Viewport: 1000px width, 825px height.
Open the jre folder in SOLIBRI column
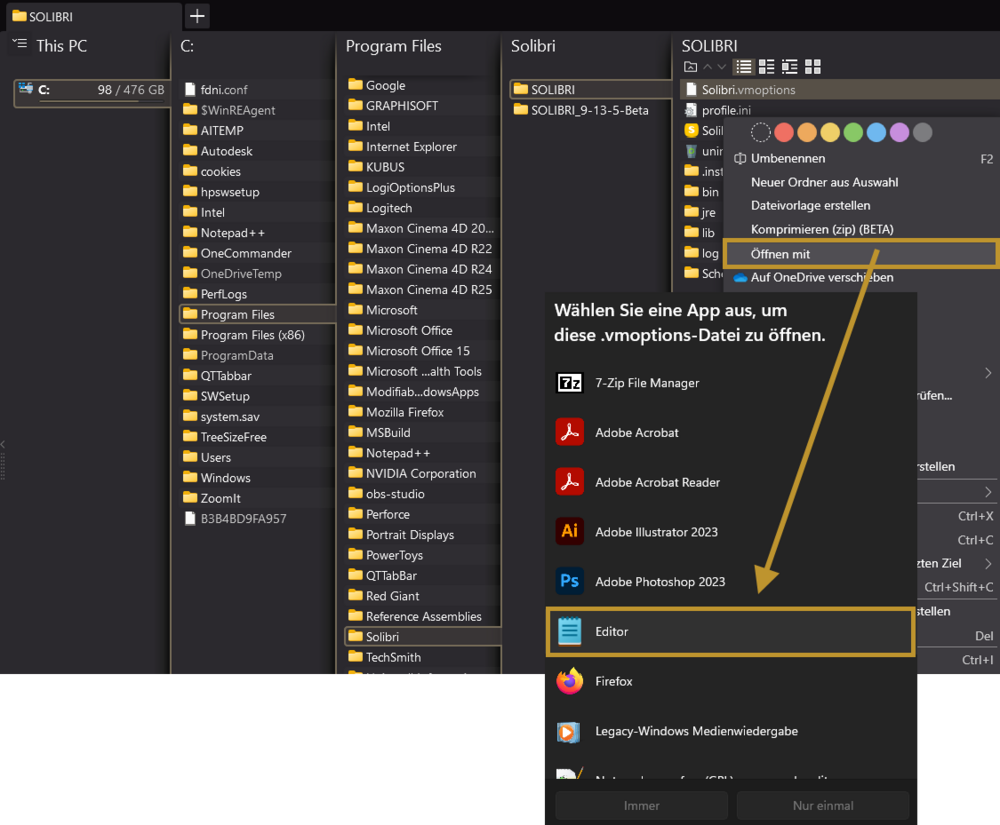point(702,212)
